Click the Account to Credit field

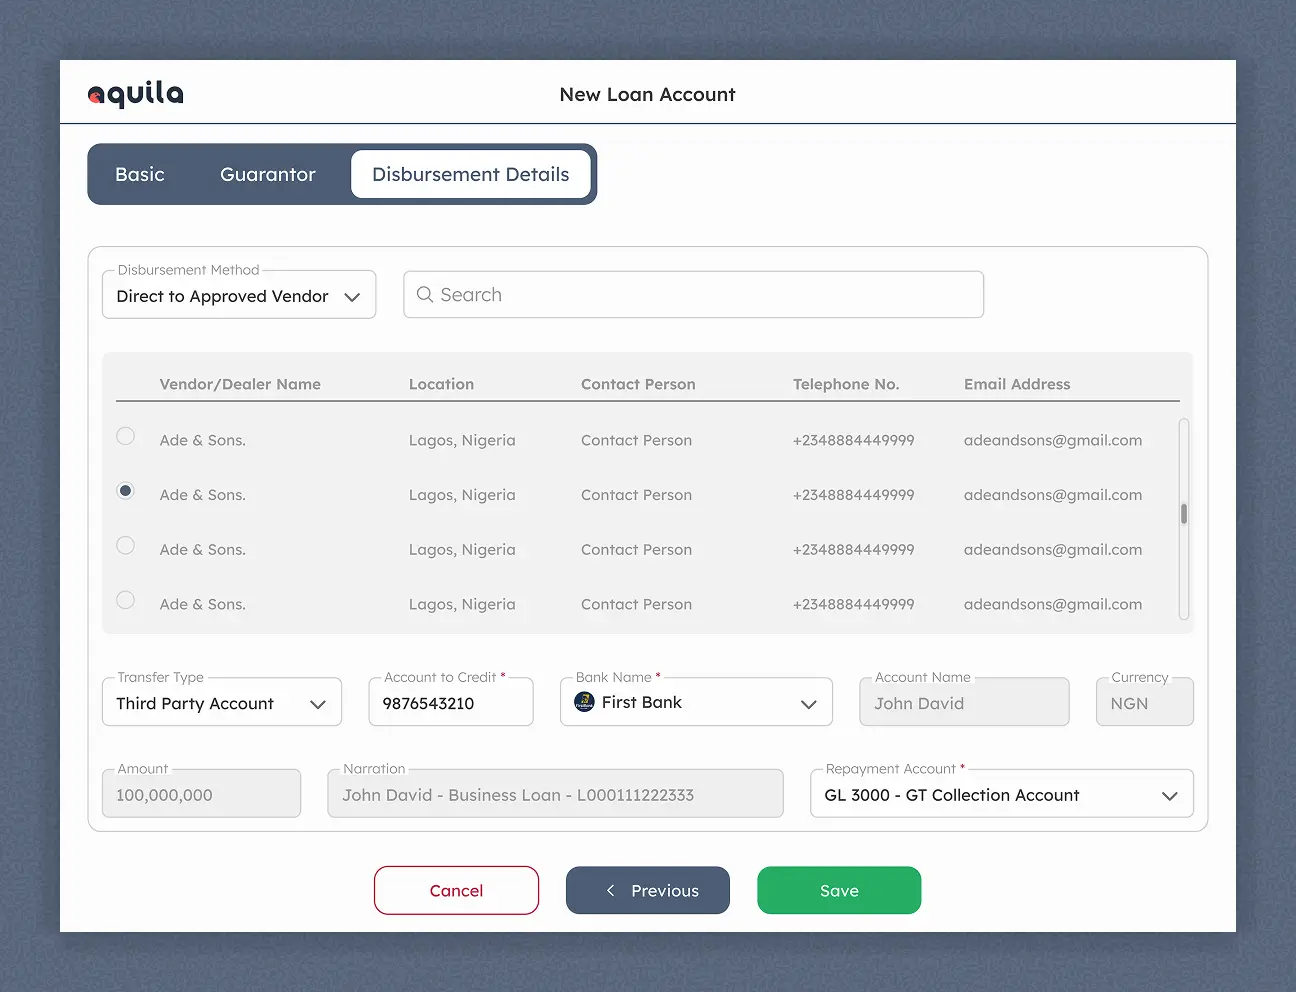click(451, 702)
